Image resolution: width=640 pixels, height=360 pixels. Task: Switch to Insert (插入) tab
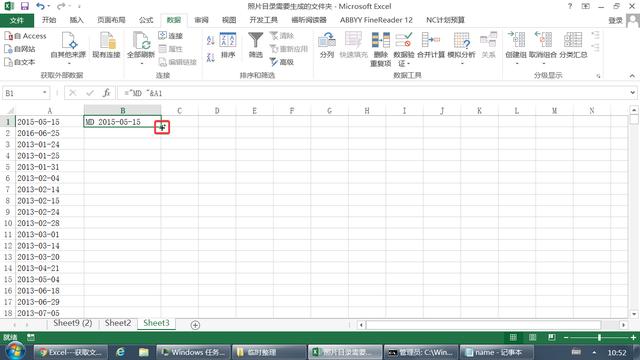pos(76,20)
